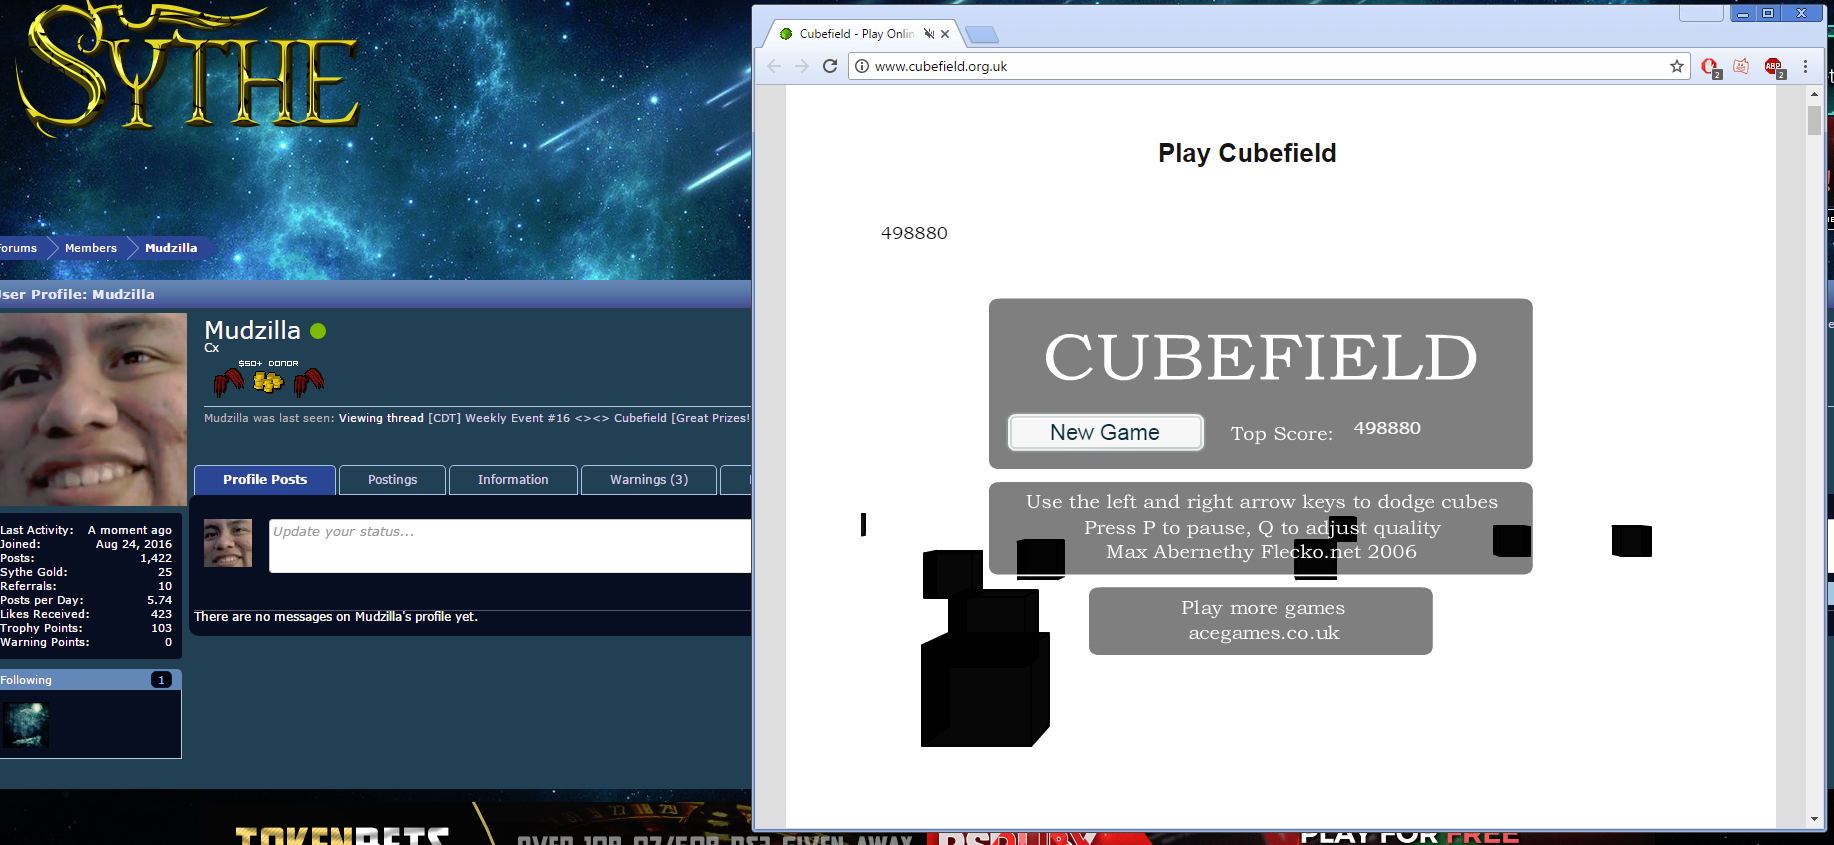Screen dimensions: 1834x845
Task: Click the Posts count 1,422
Action: pyautogui.click(x=156, y=558)
